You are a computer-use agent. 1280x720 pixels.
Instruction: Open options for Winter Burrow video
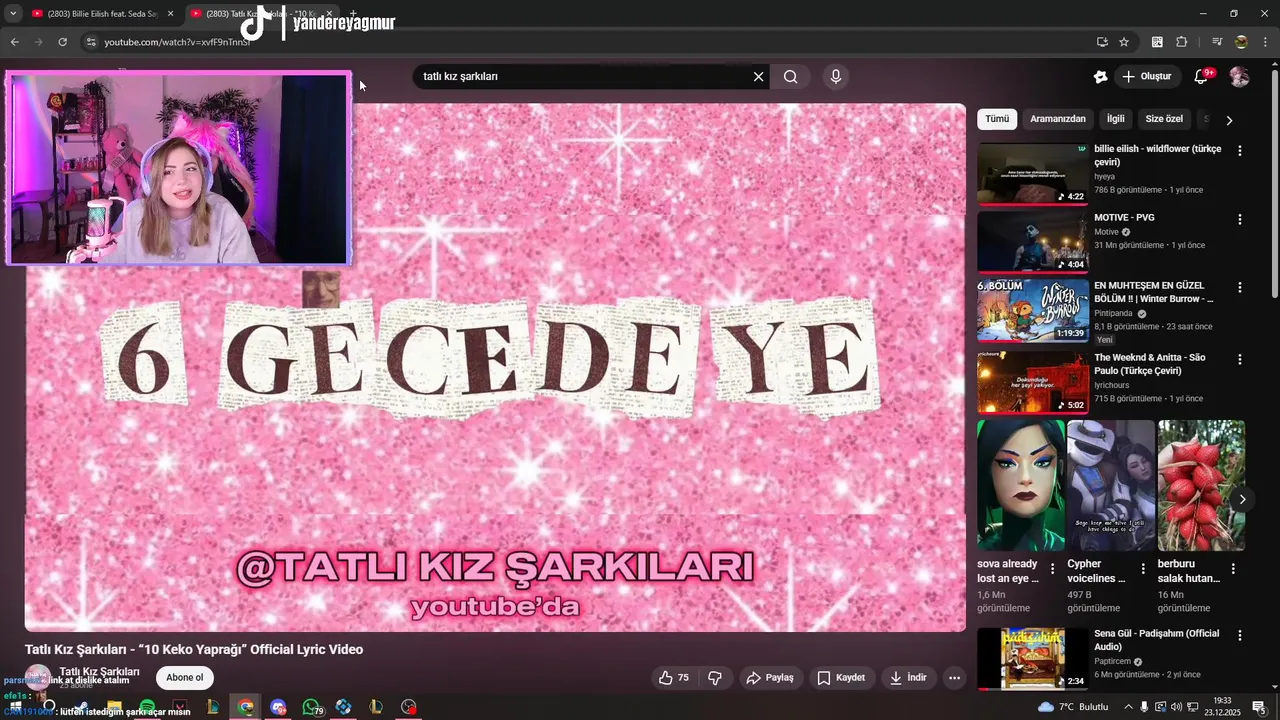coord(1240,287)
